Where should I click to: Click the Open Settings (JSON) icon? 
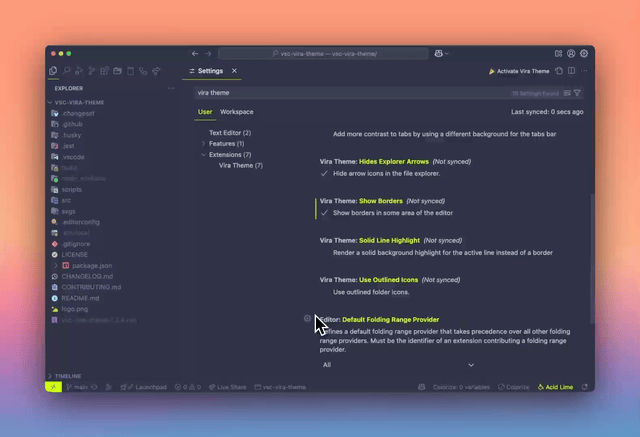559,71
